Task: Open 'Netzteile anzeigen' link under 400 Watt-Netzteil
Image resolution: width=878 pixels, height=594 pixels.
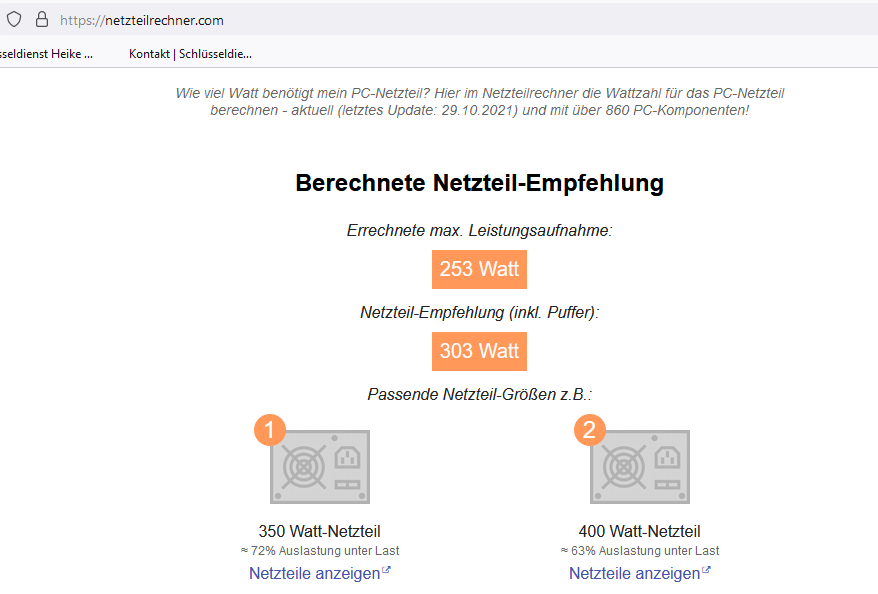Action: coord(634,573)
